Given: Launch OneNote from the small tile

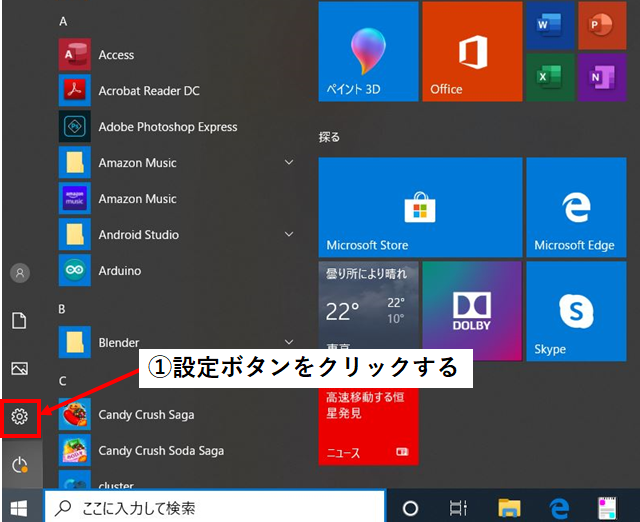Looking at the screenshot, I should [x=602, y=77].
